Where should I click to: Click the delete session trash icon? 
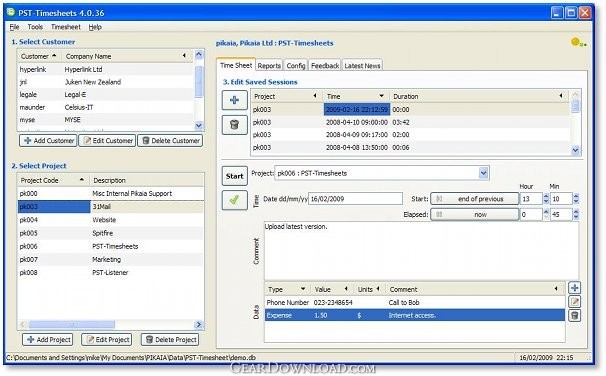235,125
